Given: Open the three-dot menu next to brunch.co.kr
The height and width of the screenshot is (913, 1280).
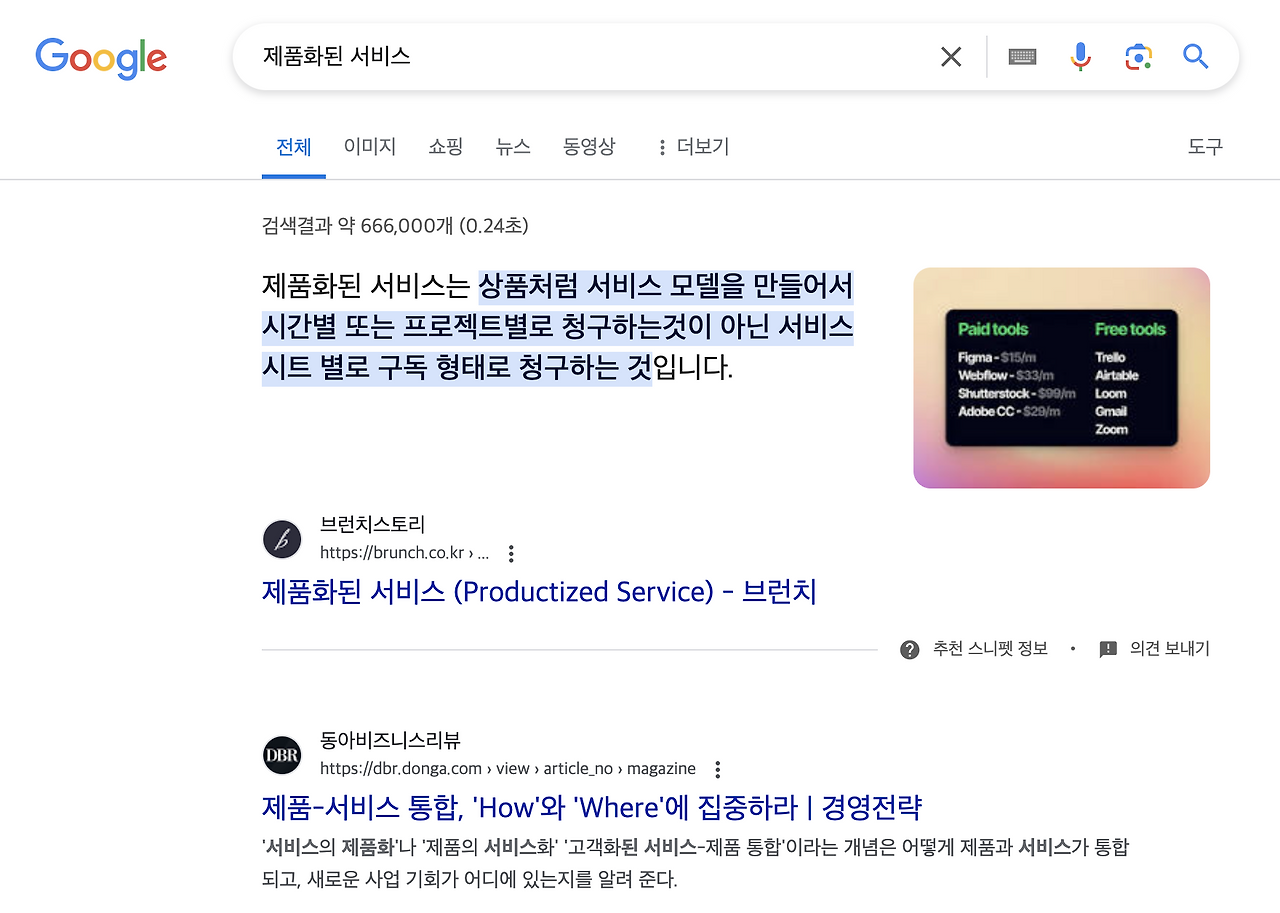Looking at the screenshot, I should (510, 553).
